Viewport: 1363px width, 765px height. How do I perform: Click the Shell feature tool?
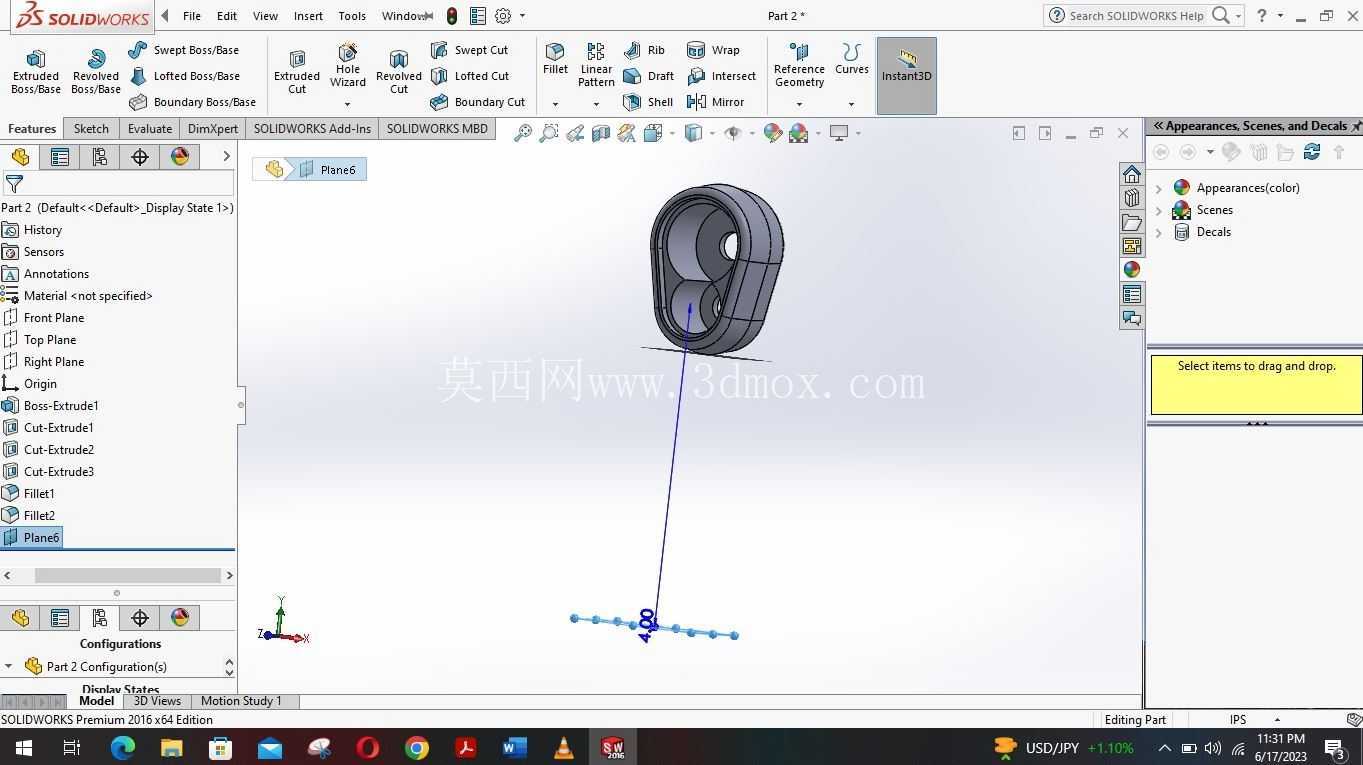coord(648,102)
